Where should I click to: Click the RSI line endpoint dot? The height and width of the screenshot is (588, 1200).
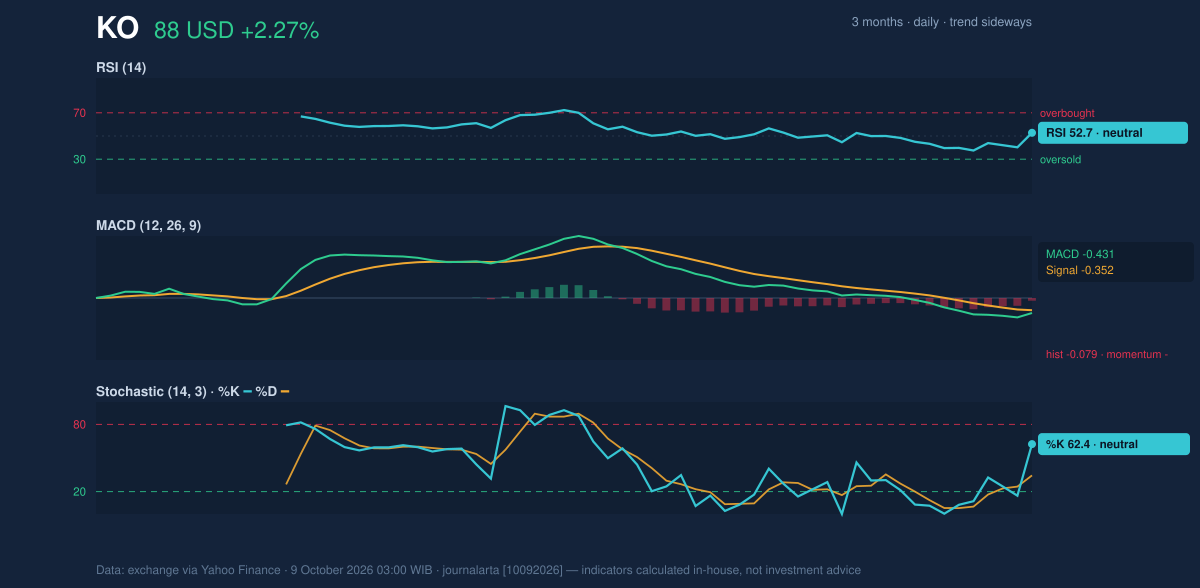pyautogui.click(x=1032, y=133)
